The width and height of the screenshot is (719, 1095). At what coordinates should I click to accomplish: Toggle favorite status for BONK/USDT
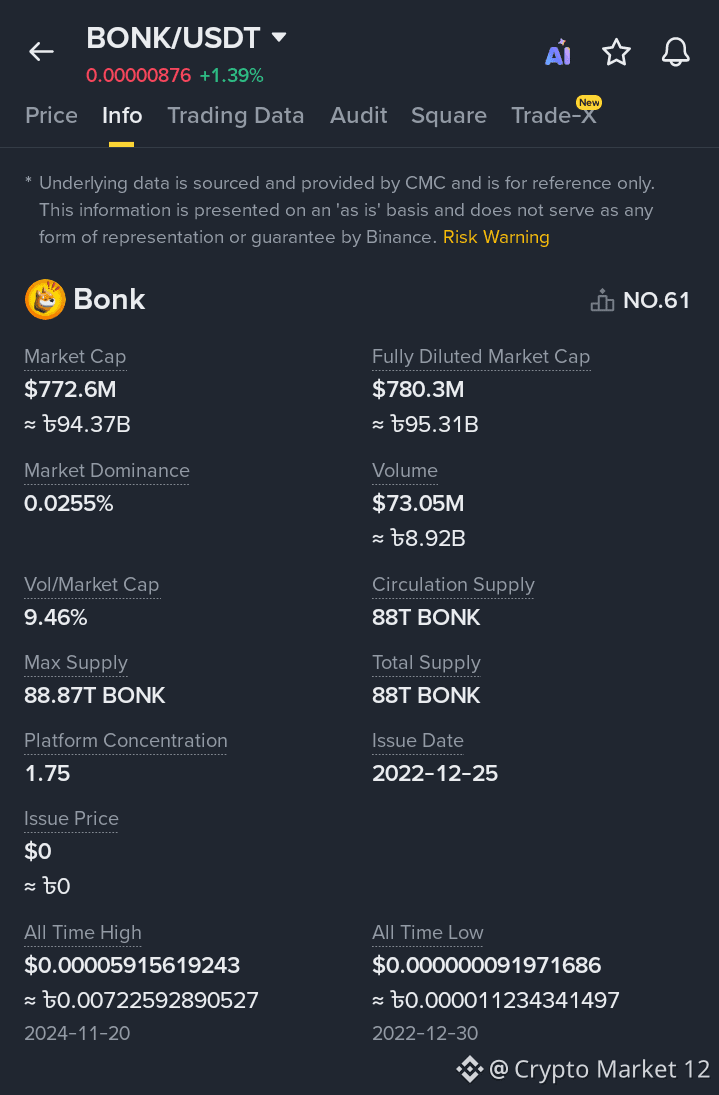pyautogui.click(x=616, y=52)
